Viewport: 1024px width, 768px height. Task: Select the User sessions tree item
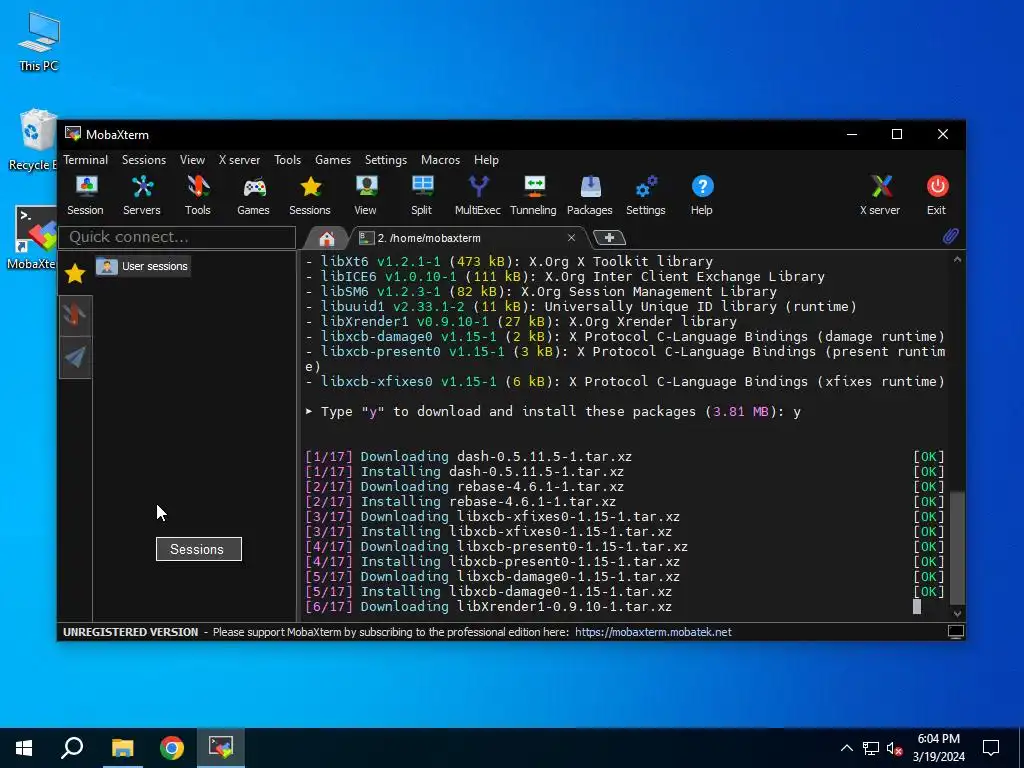click(x=143, y=266)
